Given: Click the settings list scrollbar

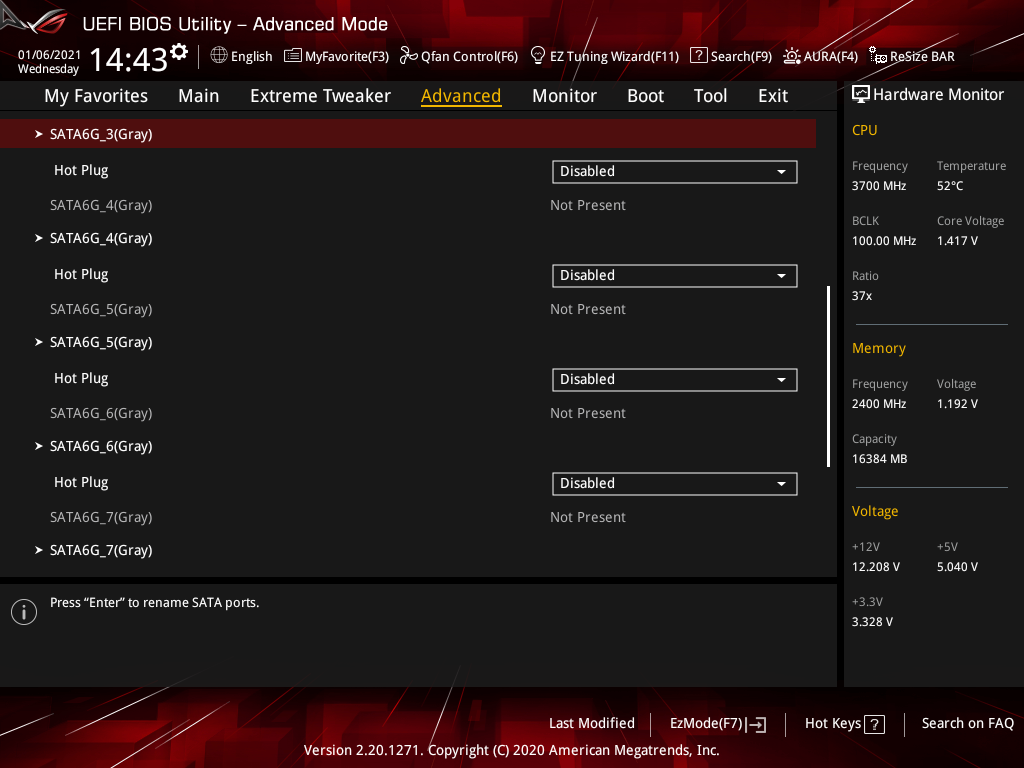Looking at the screenshot, I should click(828, 376).
